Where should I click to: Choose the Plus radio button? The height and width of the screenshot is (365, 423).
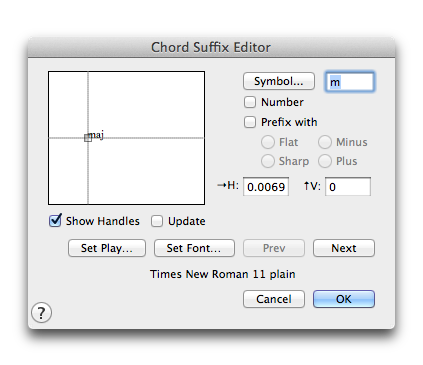point(325,161)
